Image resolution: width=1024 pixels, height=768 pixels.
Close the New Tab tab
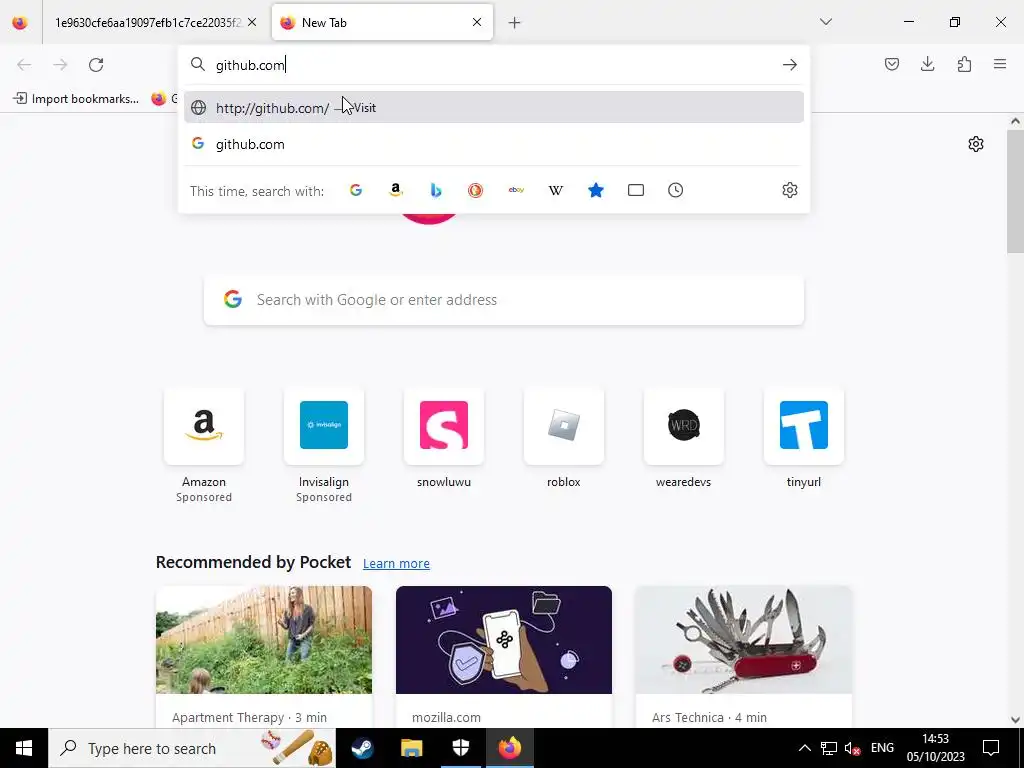[477, 22]
